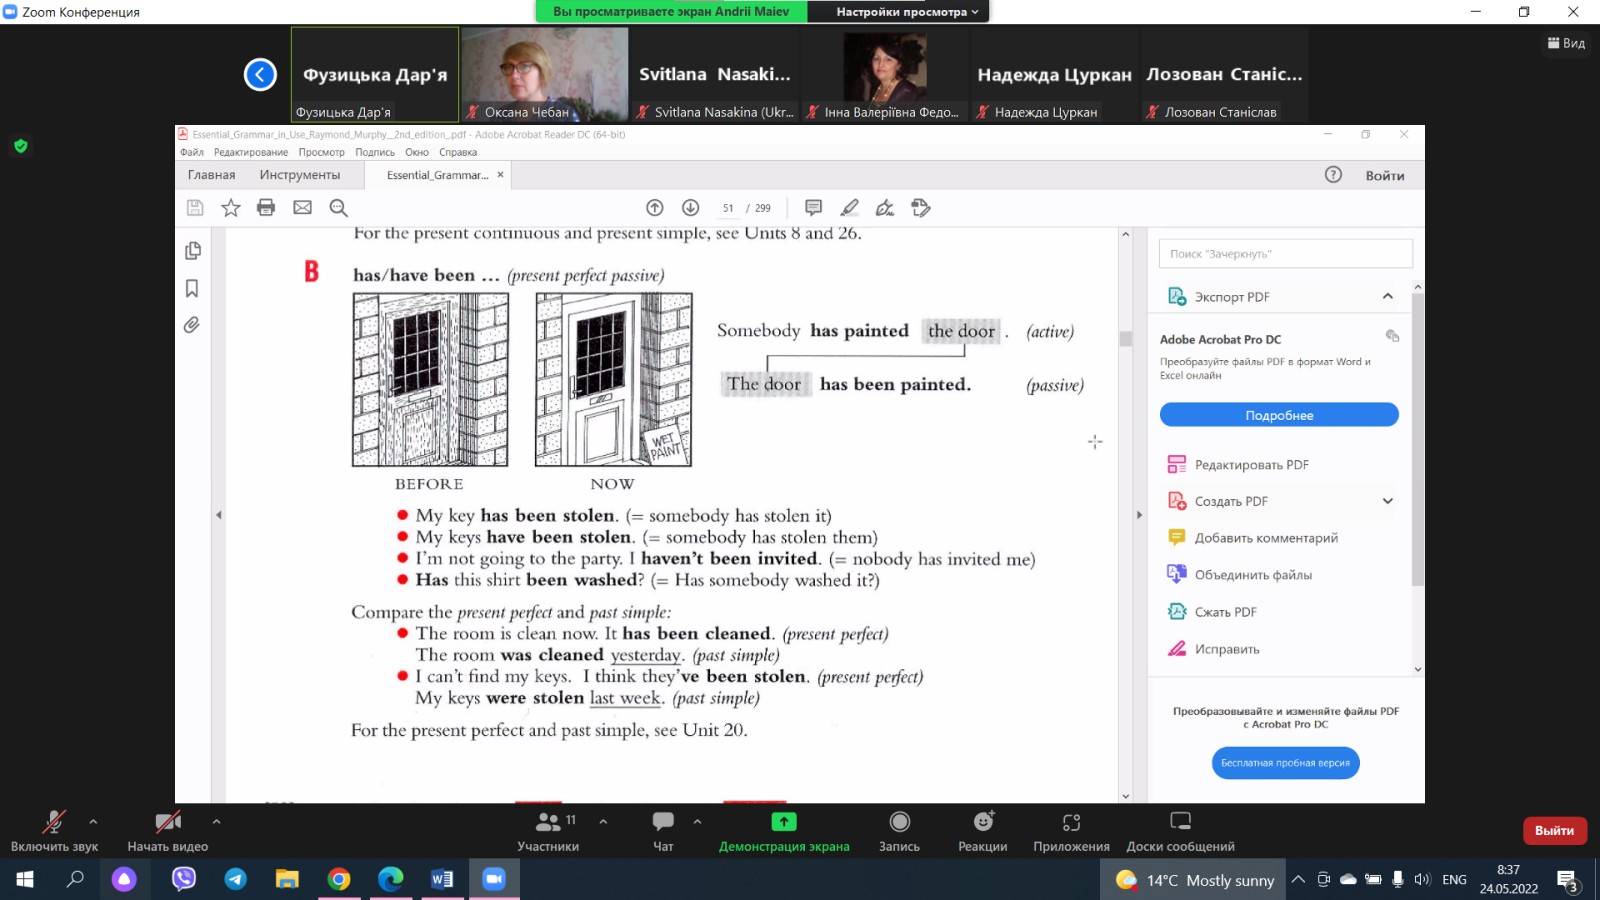Open the Участники participants panel

coord(548,830)
